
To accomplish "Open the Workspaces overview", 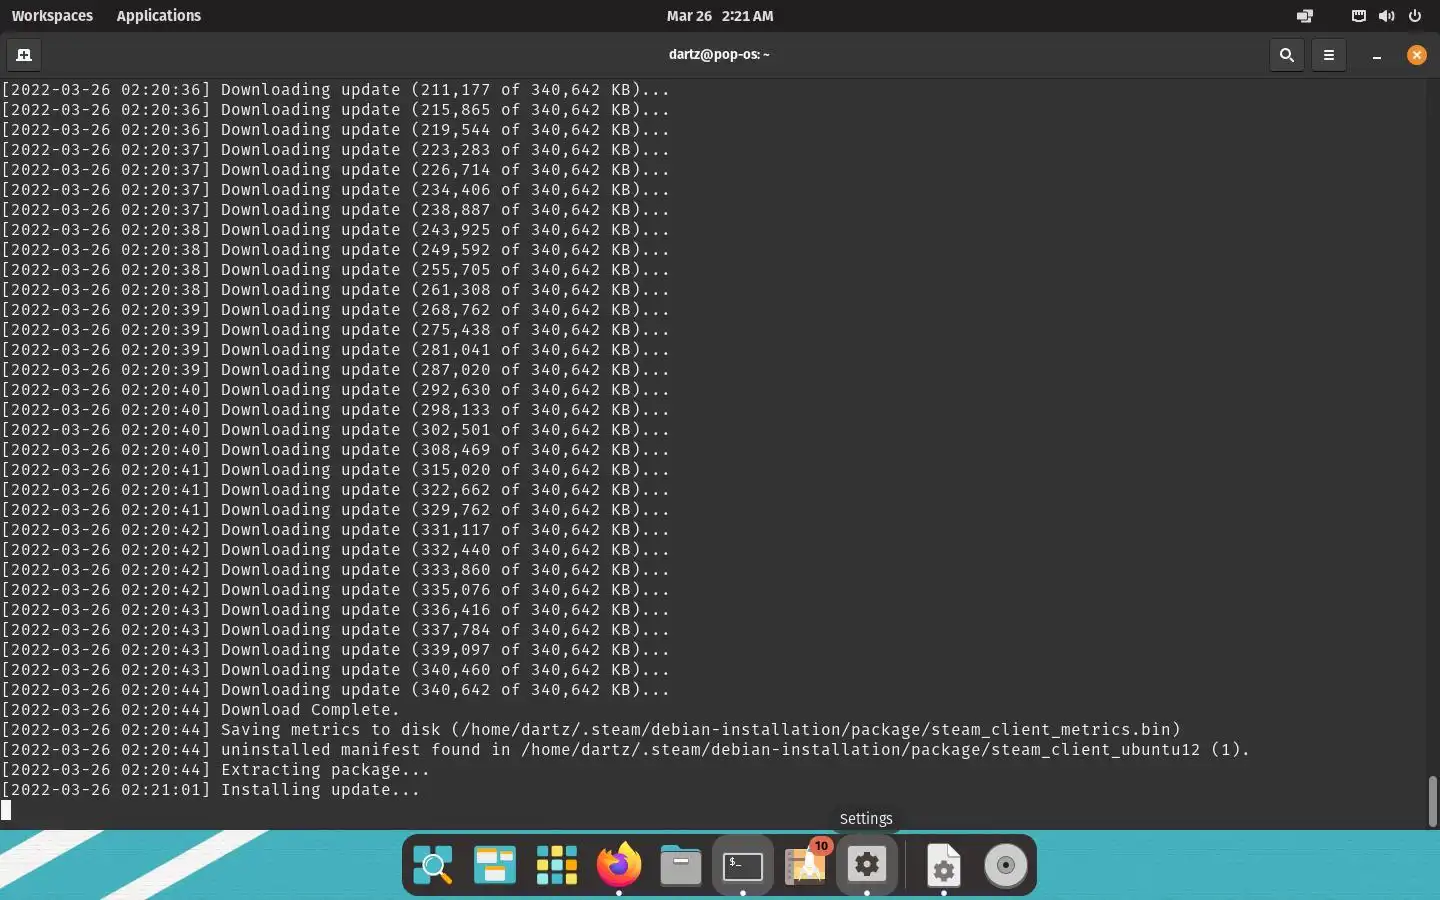I will [52, 16].
